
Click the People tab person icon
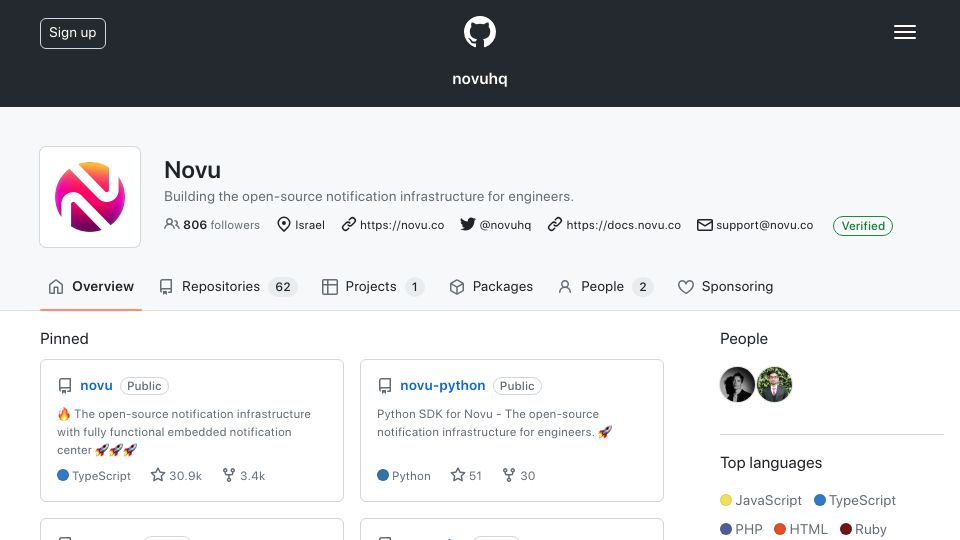tap(564, 287)
